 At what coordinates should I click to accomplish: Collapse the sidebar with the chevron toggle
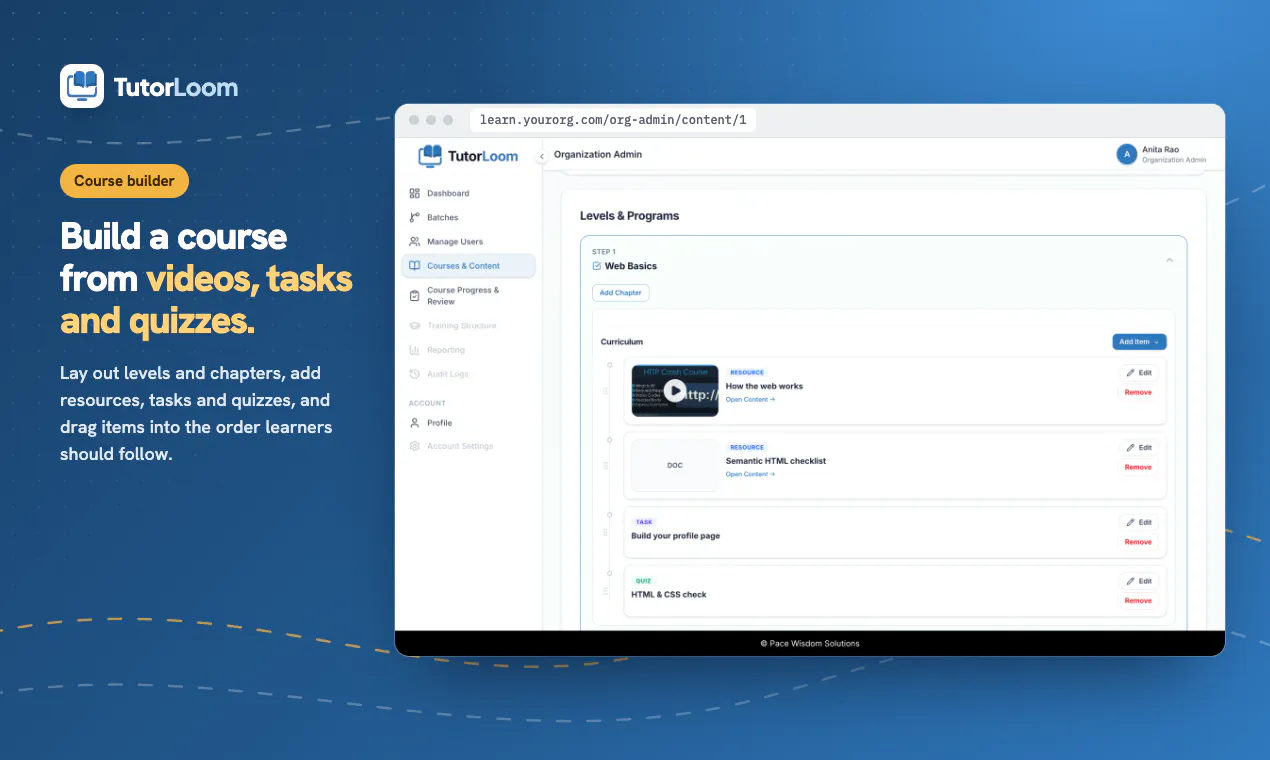[x=542, y=156]
